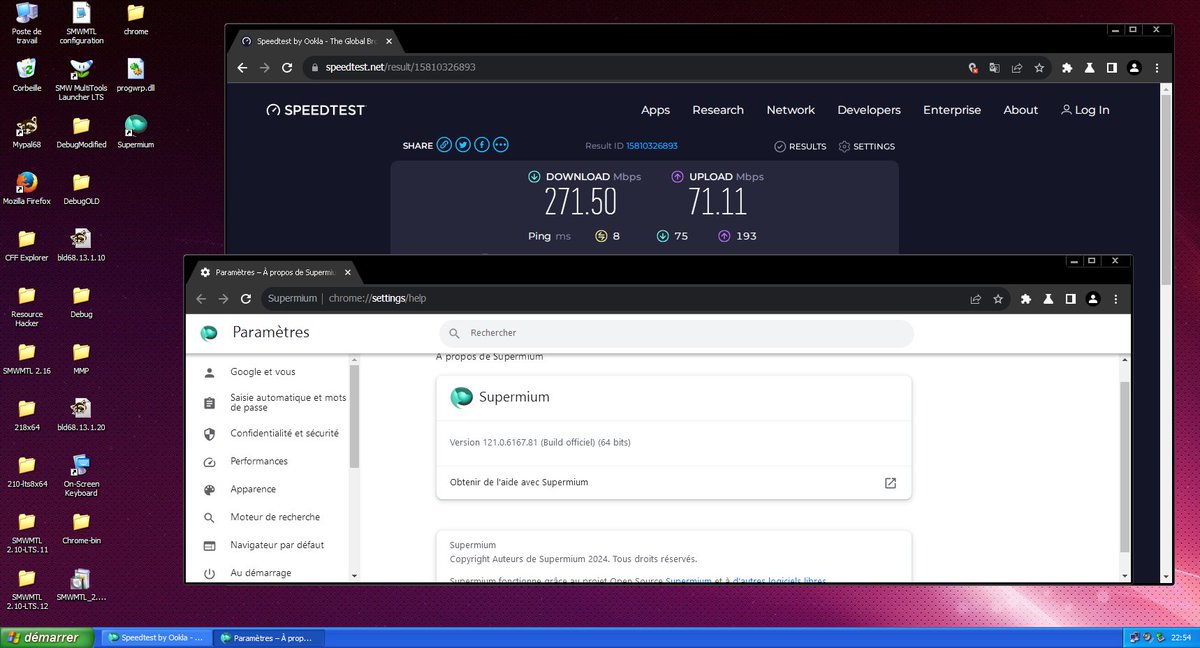1200x648 pixels.
Task: Open profile avatar in Settings window
Action: click(1093, 298)
